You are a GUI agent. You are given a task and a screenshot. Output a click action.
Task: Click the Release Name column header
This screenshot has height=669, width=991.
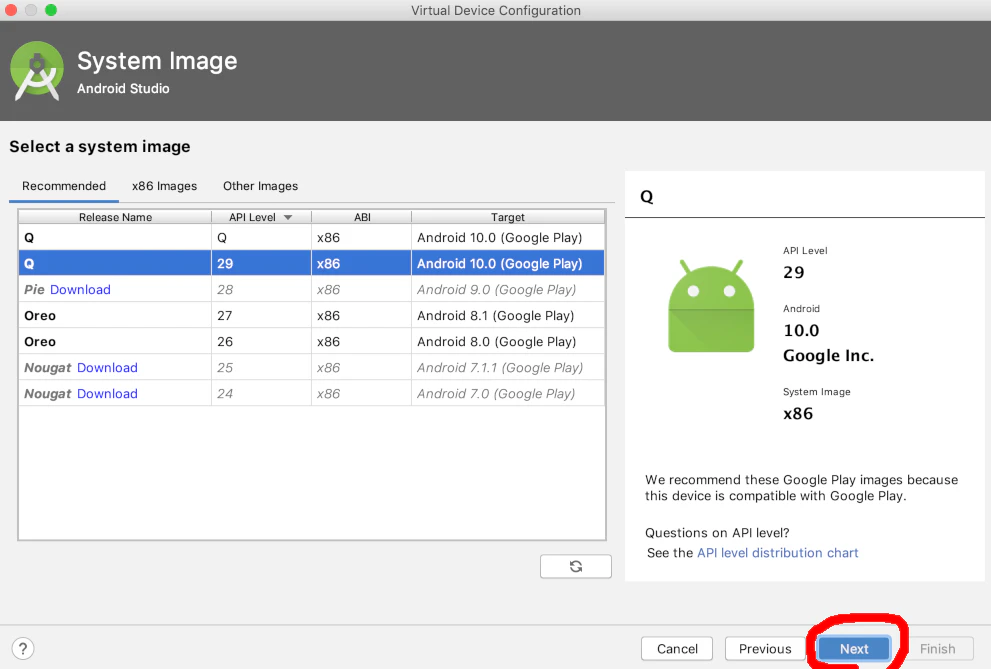[x=115, y=217]
